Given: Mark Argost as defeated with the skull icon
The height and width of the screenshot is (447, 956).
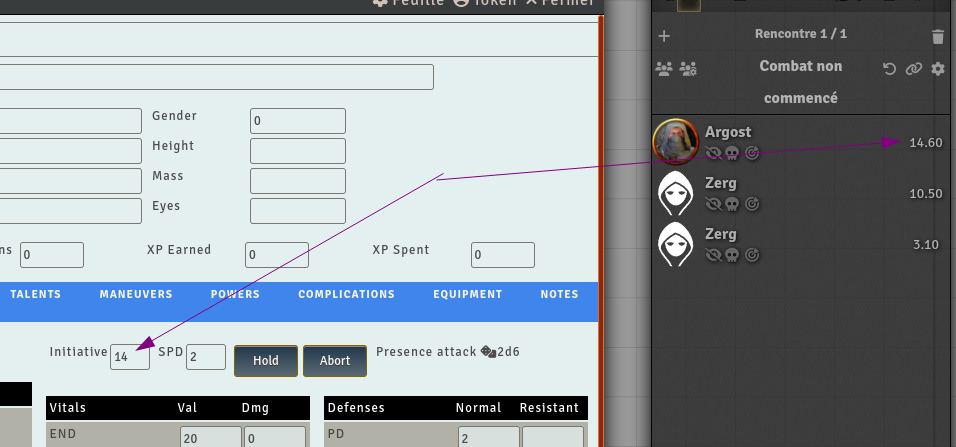Looking at the screenshot, I should (732, 153).
